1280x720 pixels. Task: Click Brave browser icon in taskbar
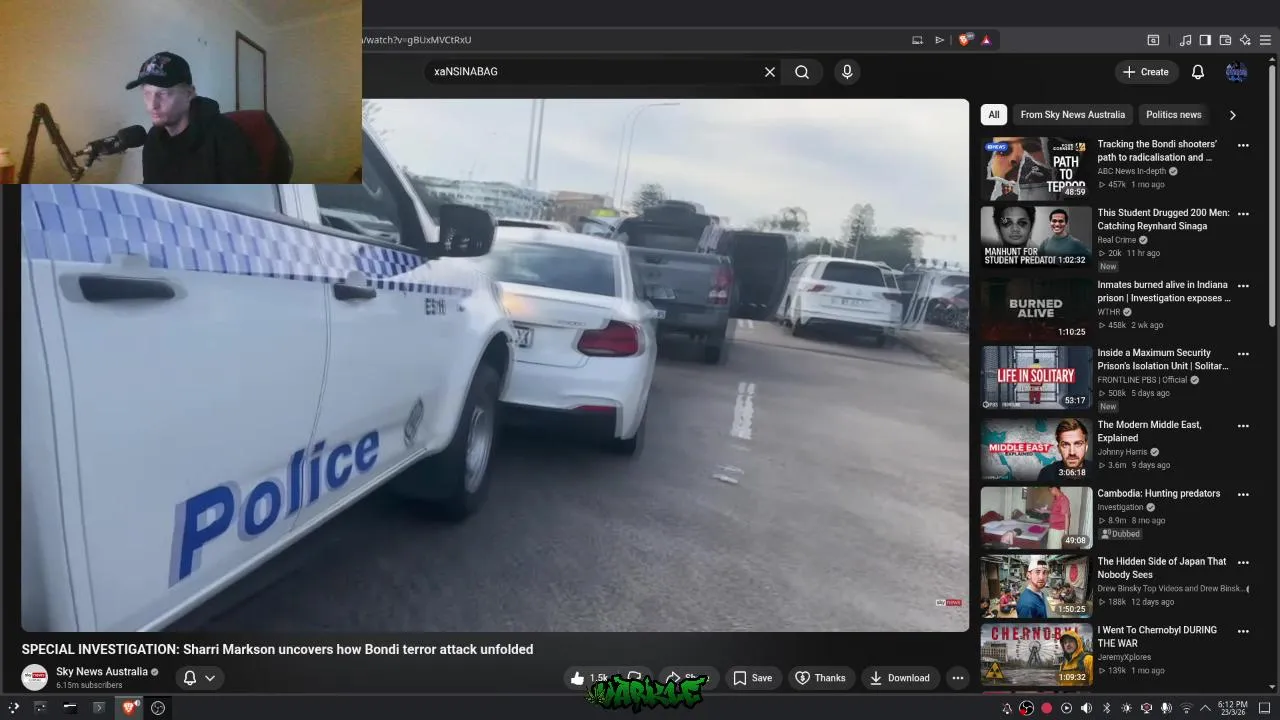[x=128, y=707]
